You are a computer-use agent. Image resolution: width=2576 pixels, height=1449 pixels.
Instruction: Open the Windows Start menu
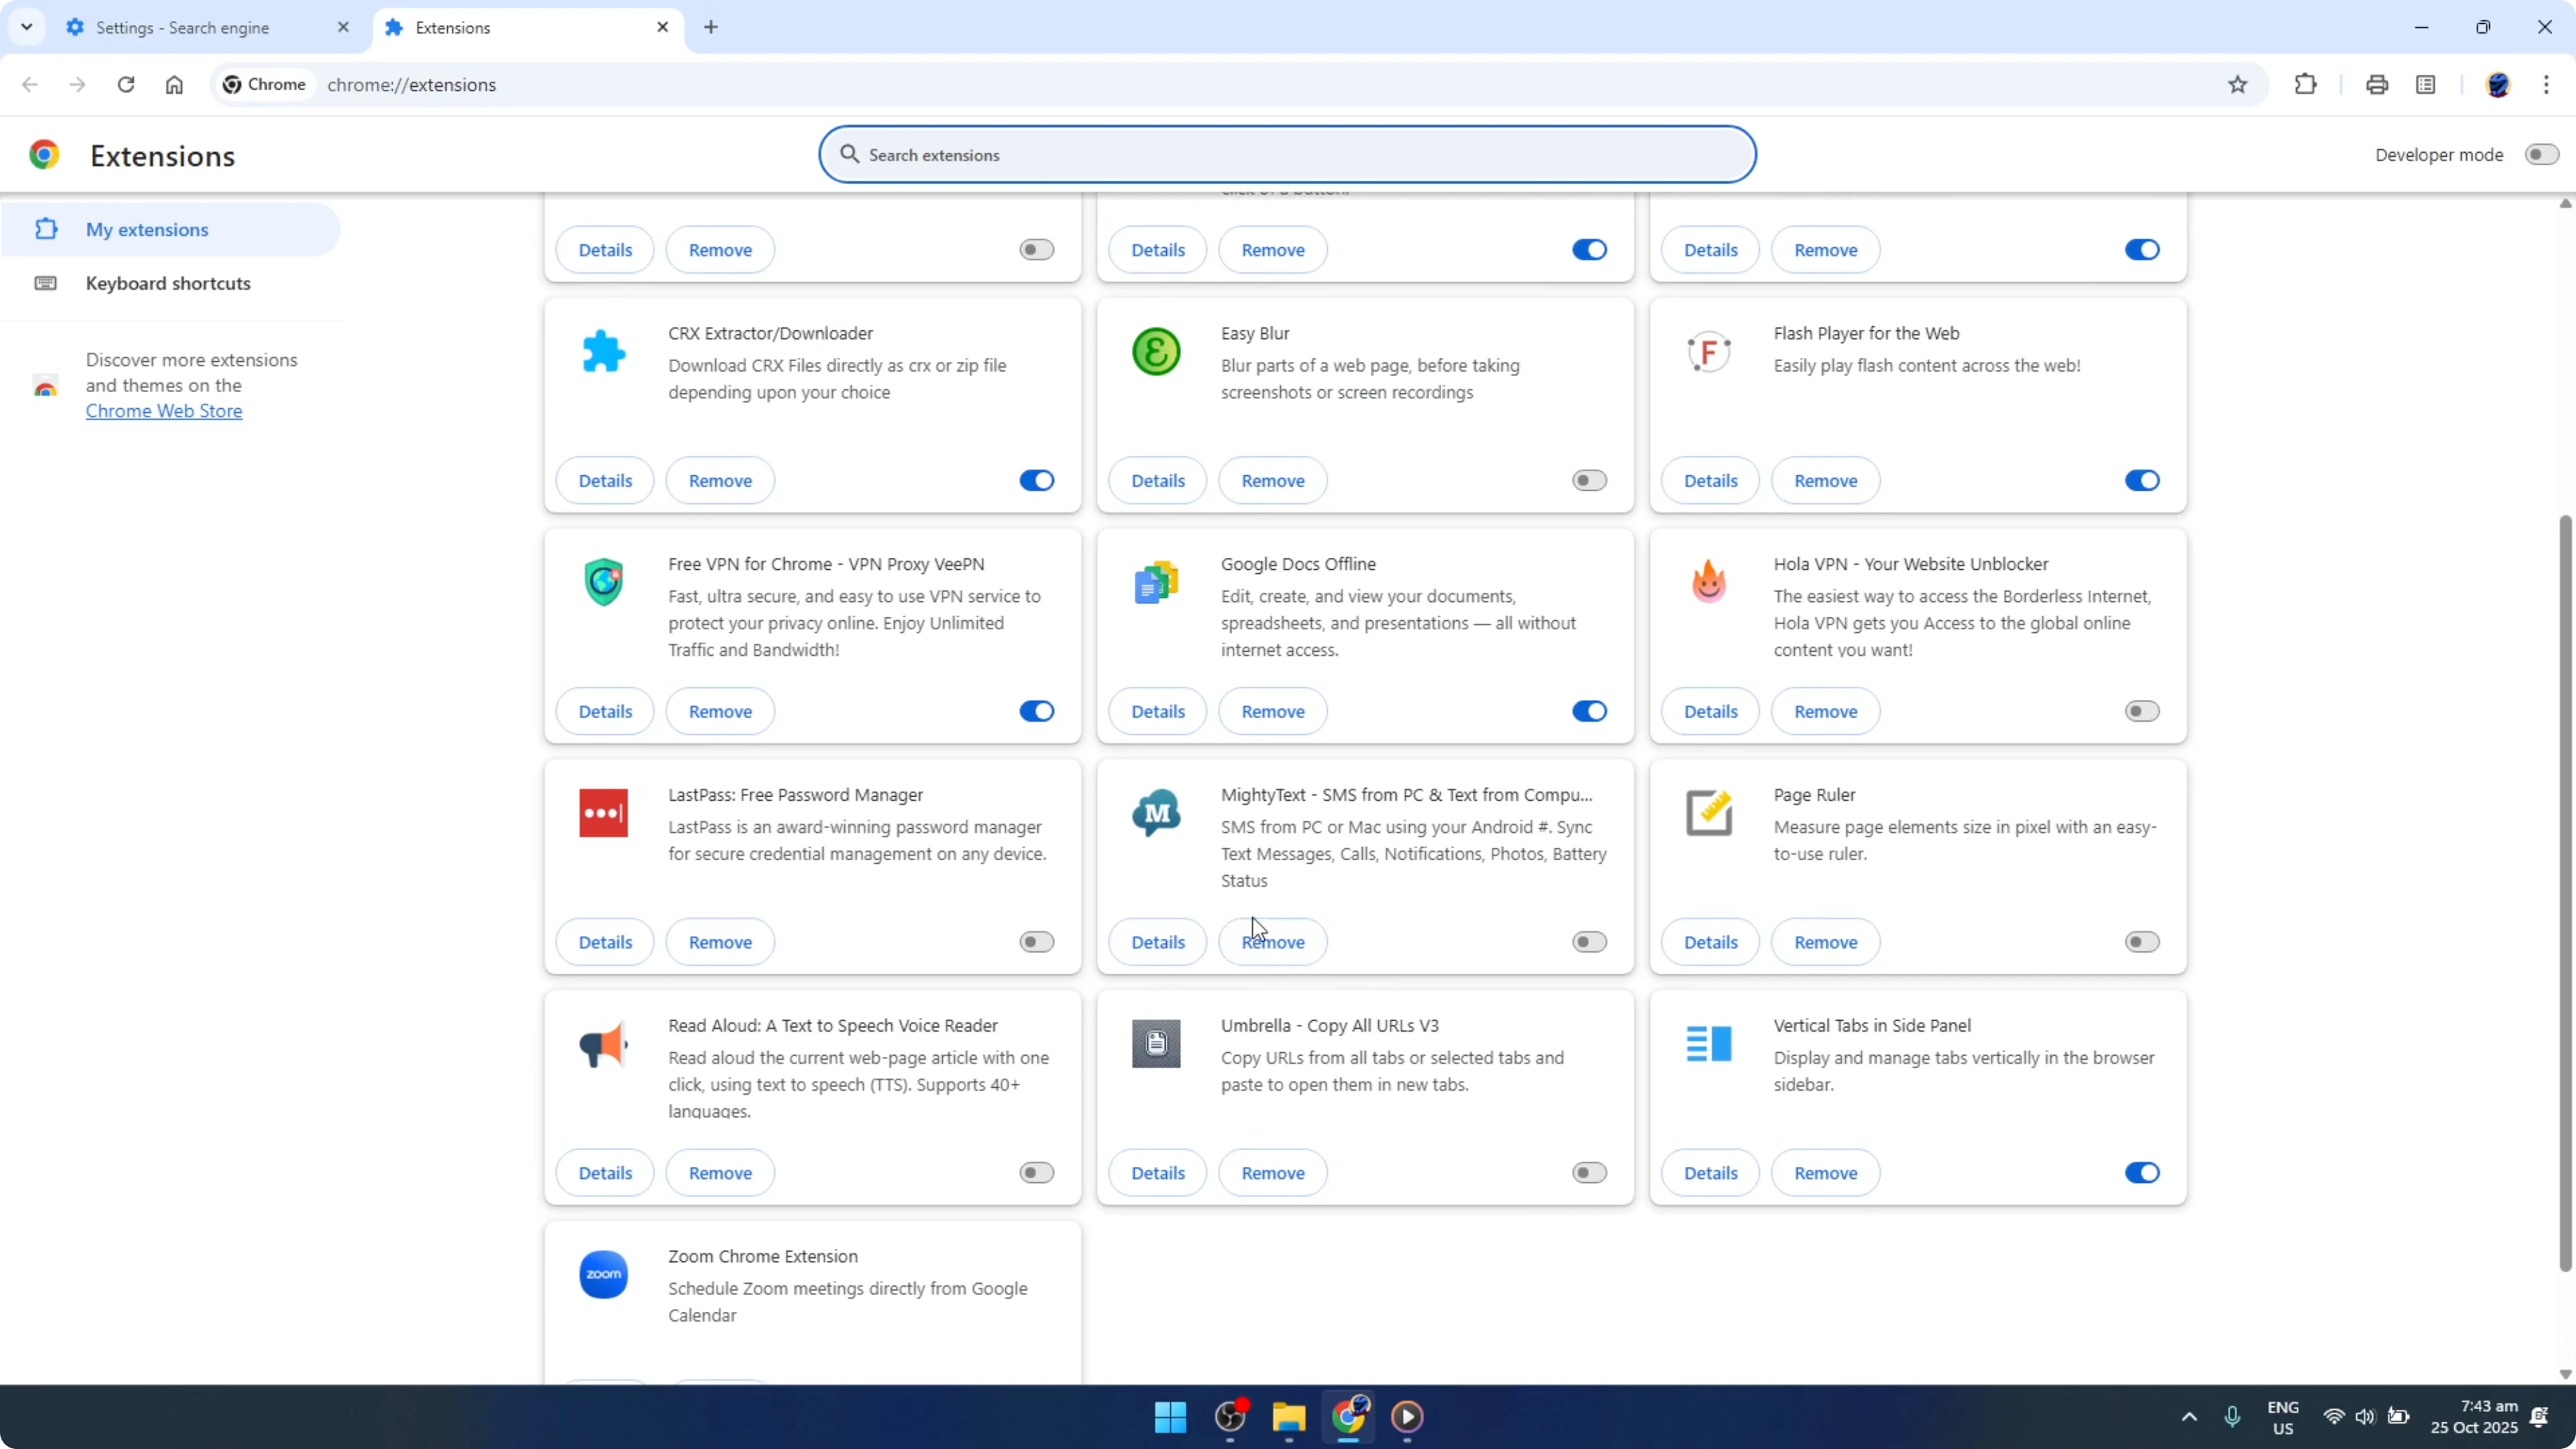[x=1170, y=1417]
